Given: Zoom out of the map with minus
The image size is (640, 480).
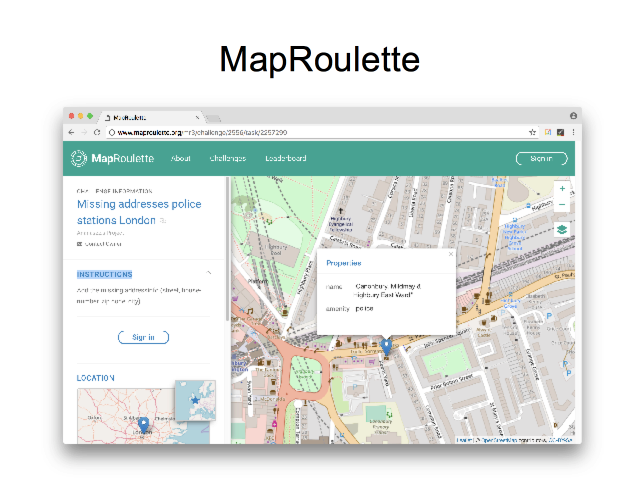Looking at the screenshot, I should 562,204.
